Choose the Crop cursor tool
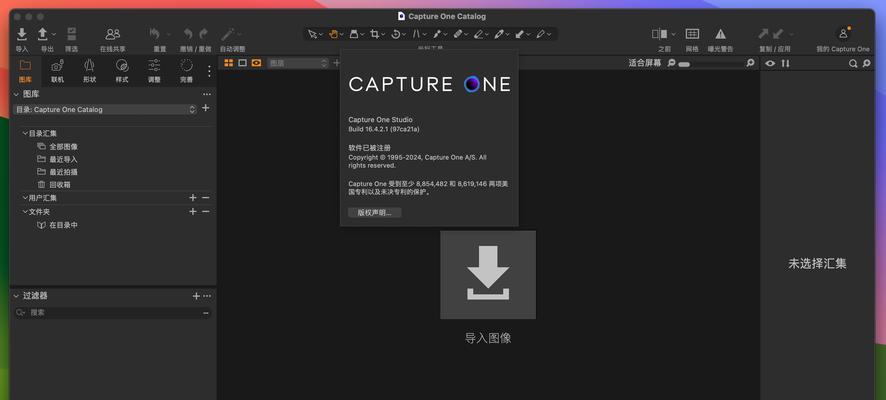This screenshot has width=886, height=400. 375,34
